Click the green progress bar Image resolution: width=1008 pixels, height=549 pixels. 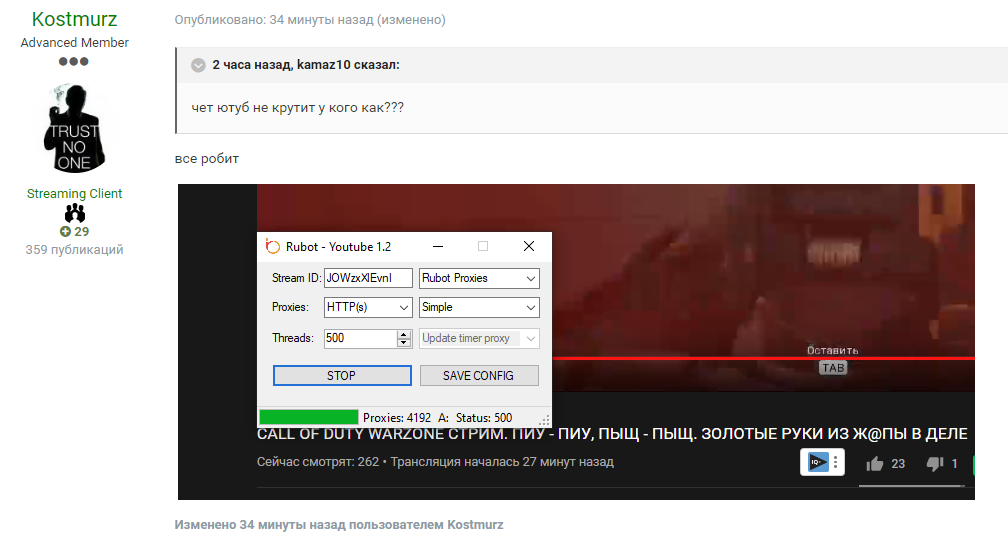[x=308, y=417]
